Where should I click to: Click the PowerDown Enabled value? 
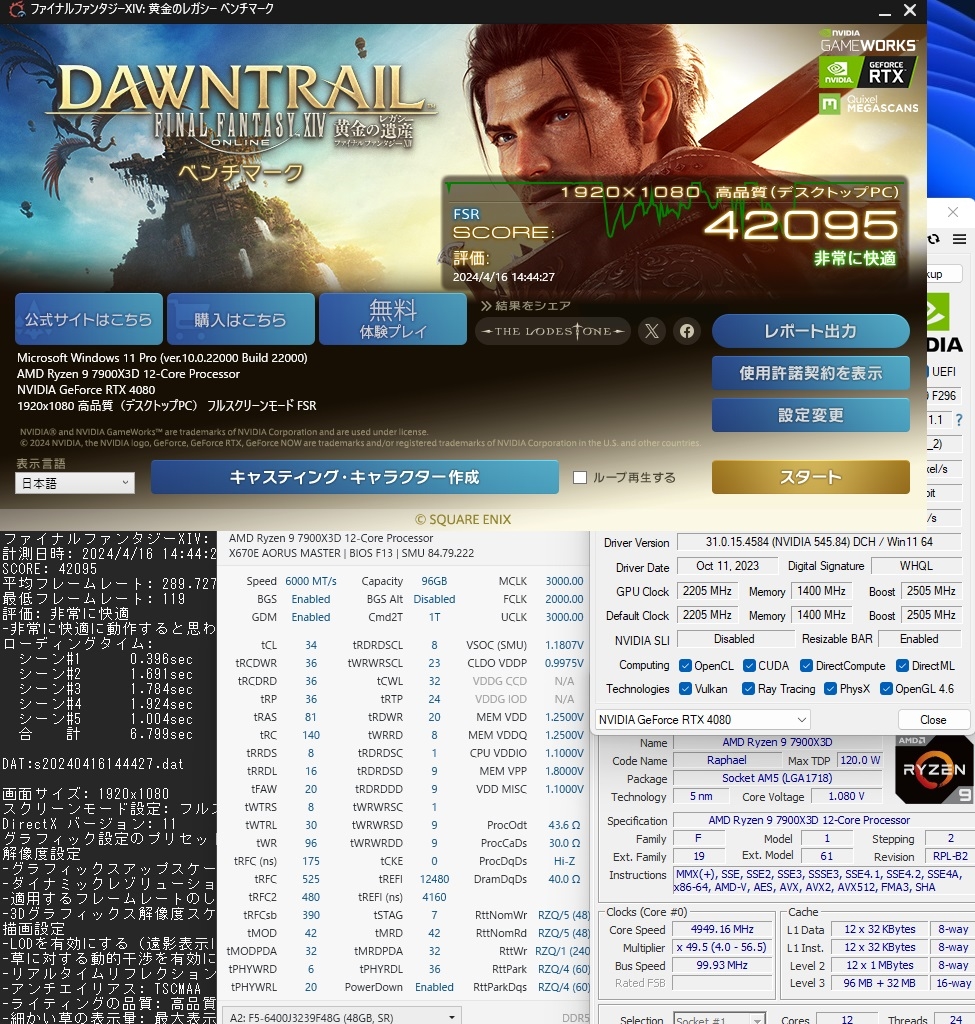tap(434, 987)
